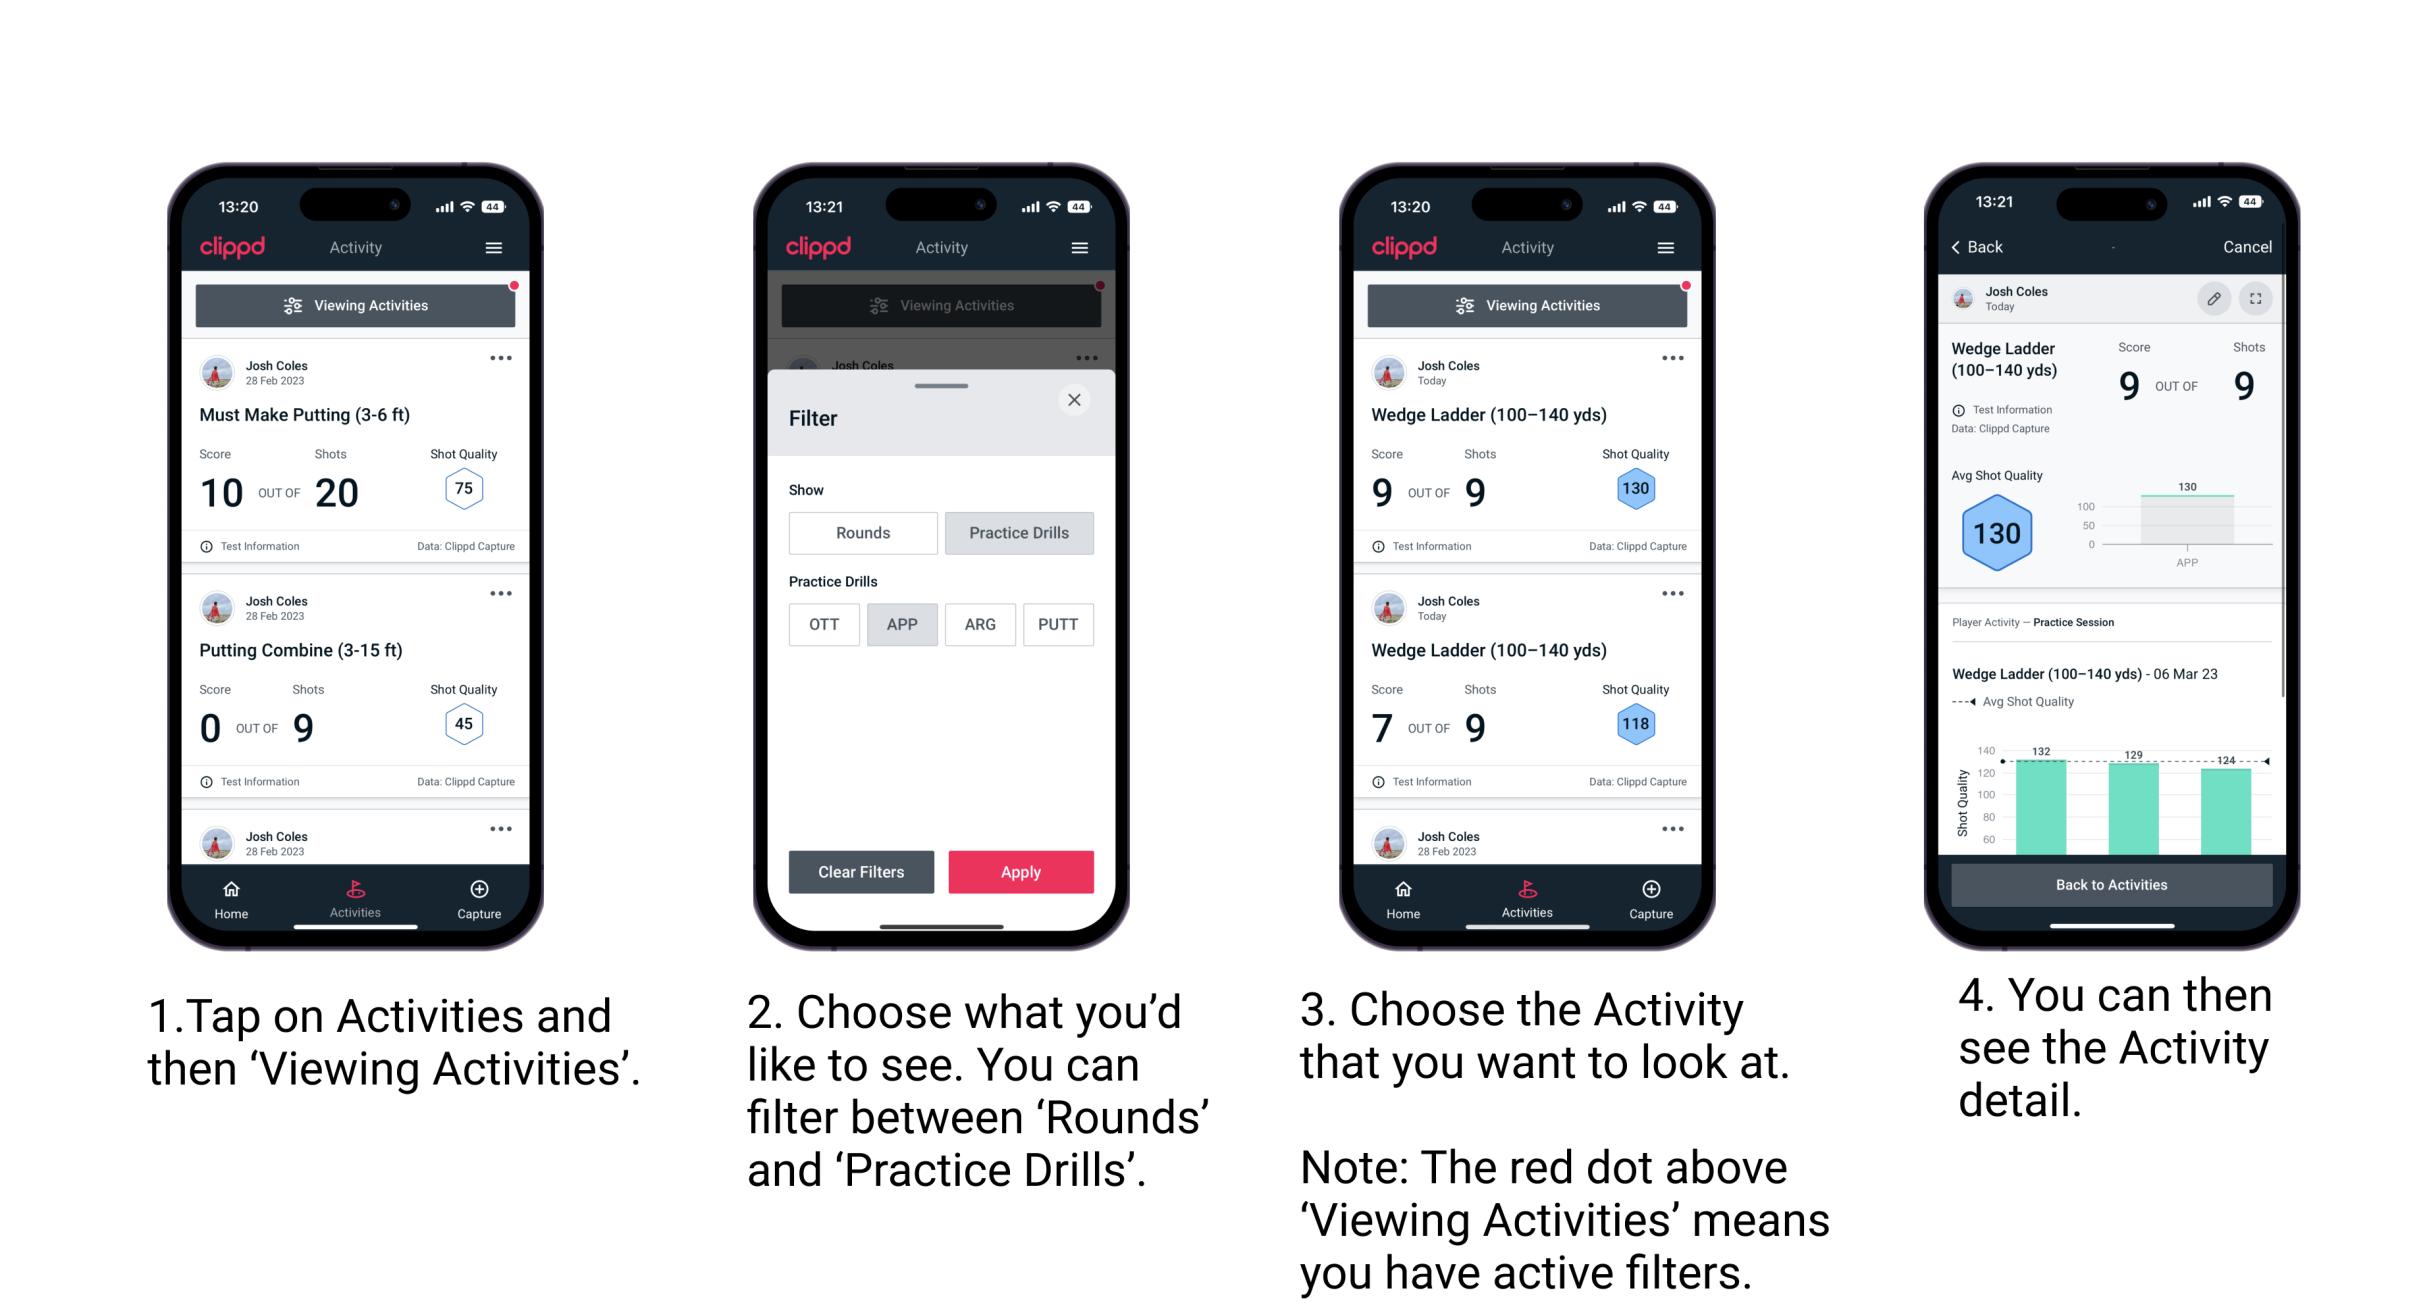The image size is (2423, 1303).
Task: Toggle the 'Practice Drills' filter button on
Action: (1021, 533)
